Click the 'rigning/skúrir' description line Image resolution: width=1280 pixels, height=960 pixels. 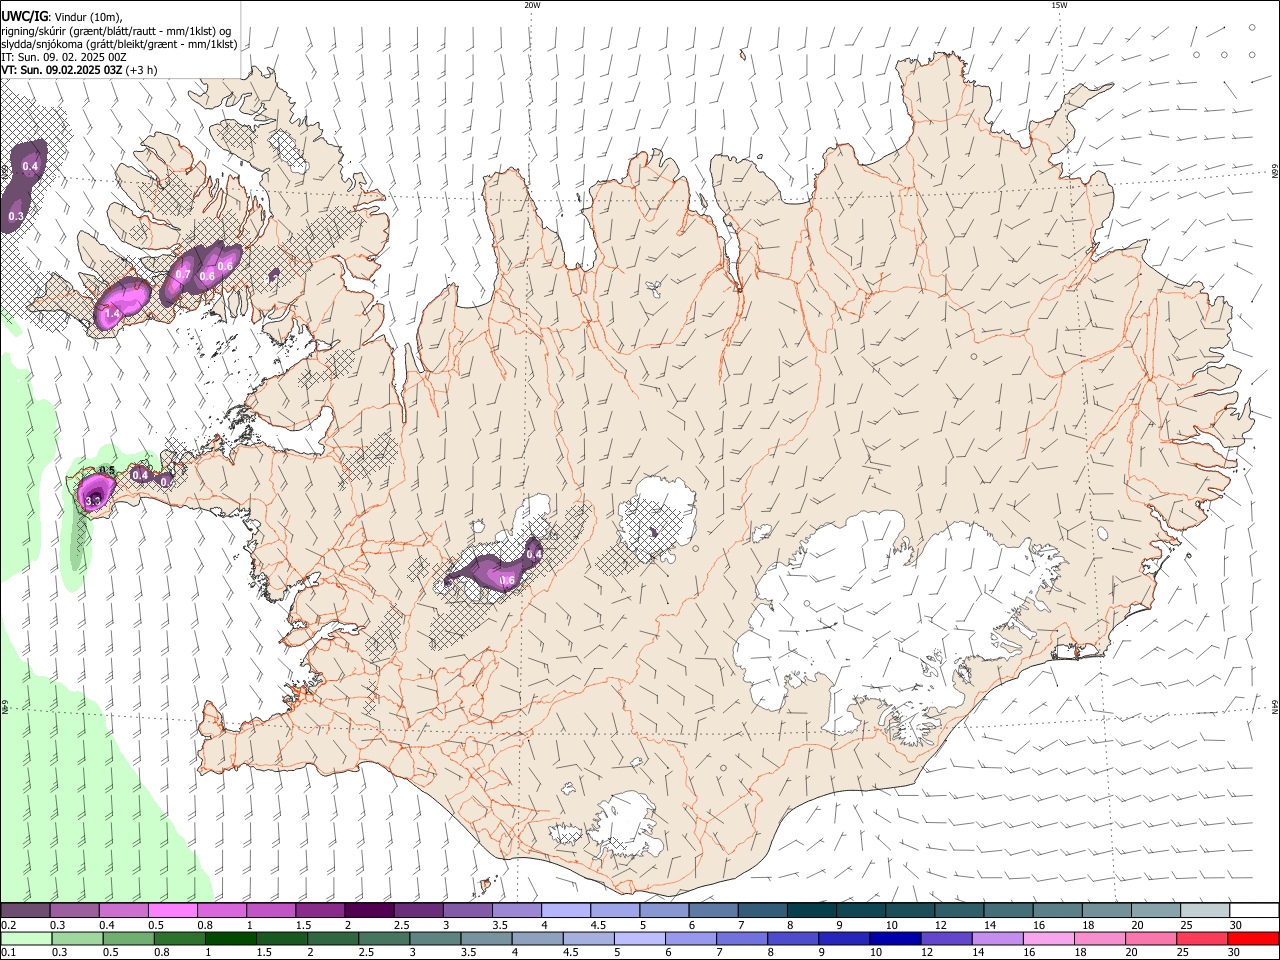[x=116, y=30]
